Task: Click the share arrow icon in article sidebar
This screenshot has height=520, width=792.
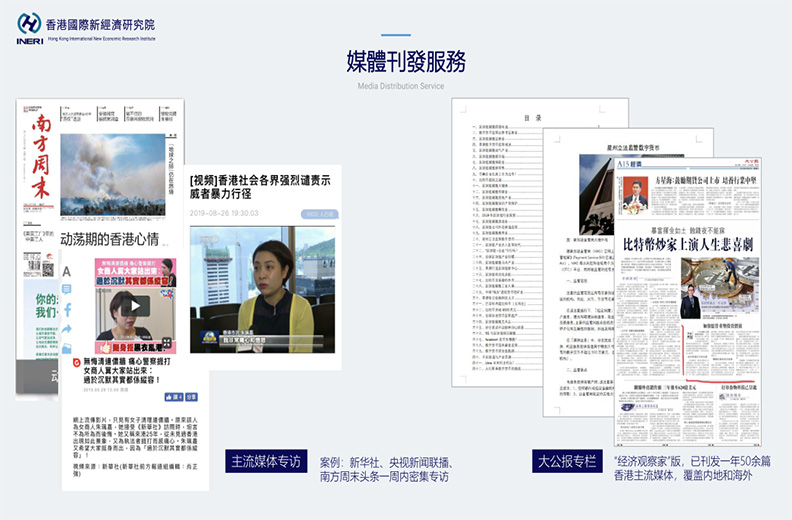Action: click(67, 330)
